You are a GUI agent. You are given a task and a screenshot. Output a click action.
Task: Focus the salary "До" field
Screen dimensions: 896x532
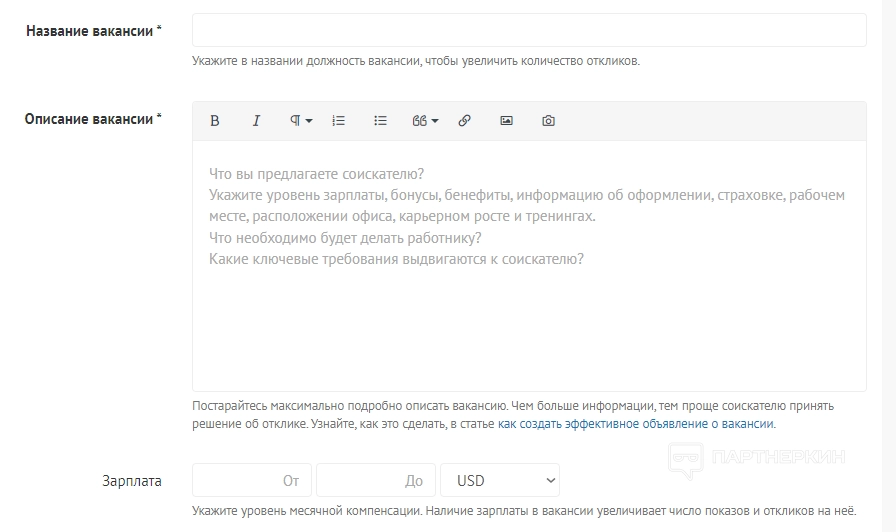point(376,481)
